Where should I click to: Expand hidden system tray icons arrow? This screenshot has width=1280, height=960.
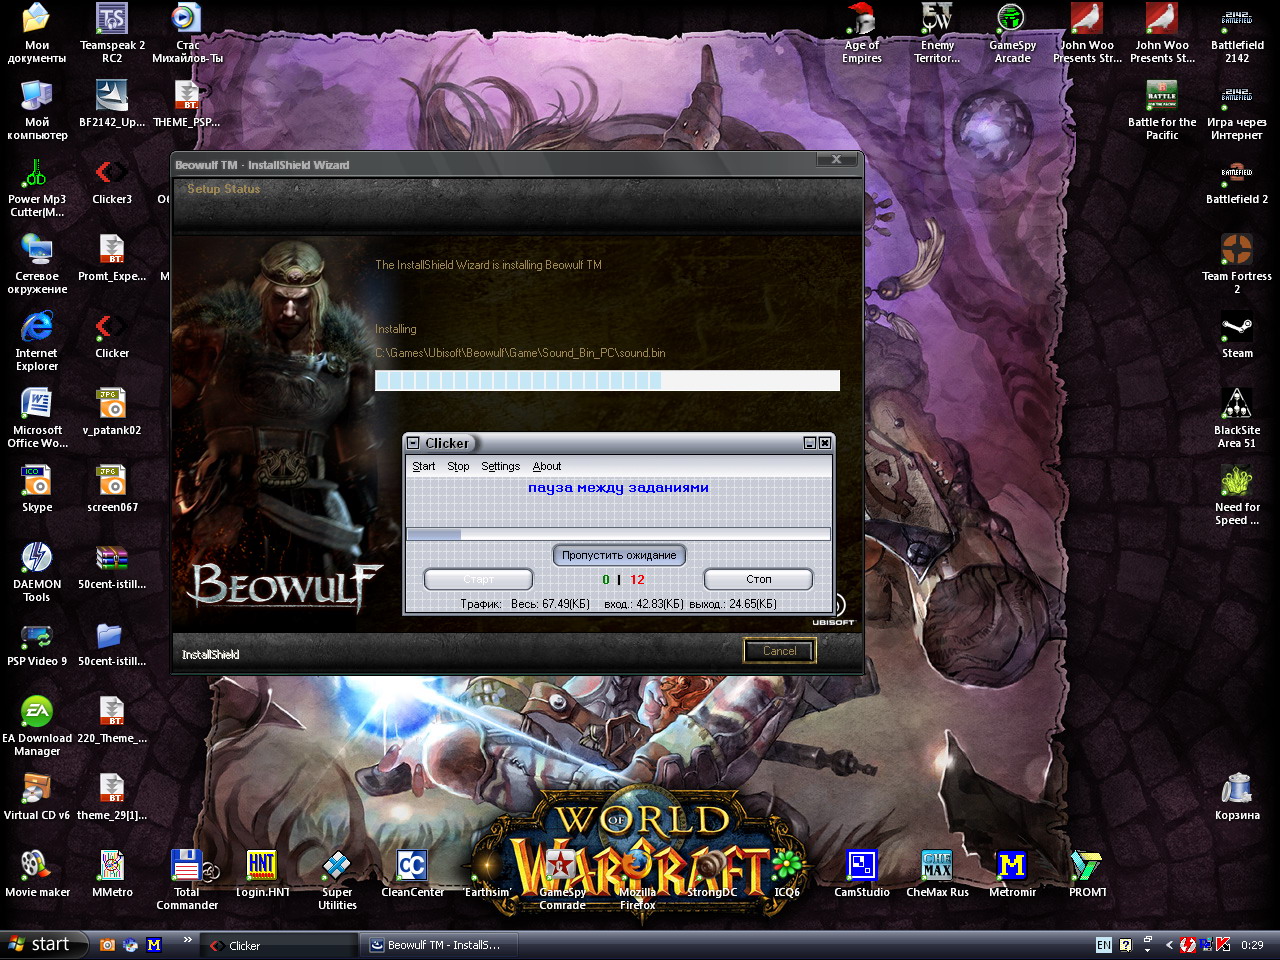pyautogui.click(x=1169, y=945)
